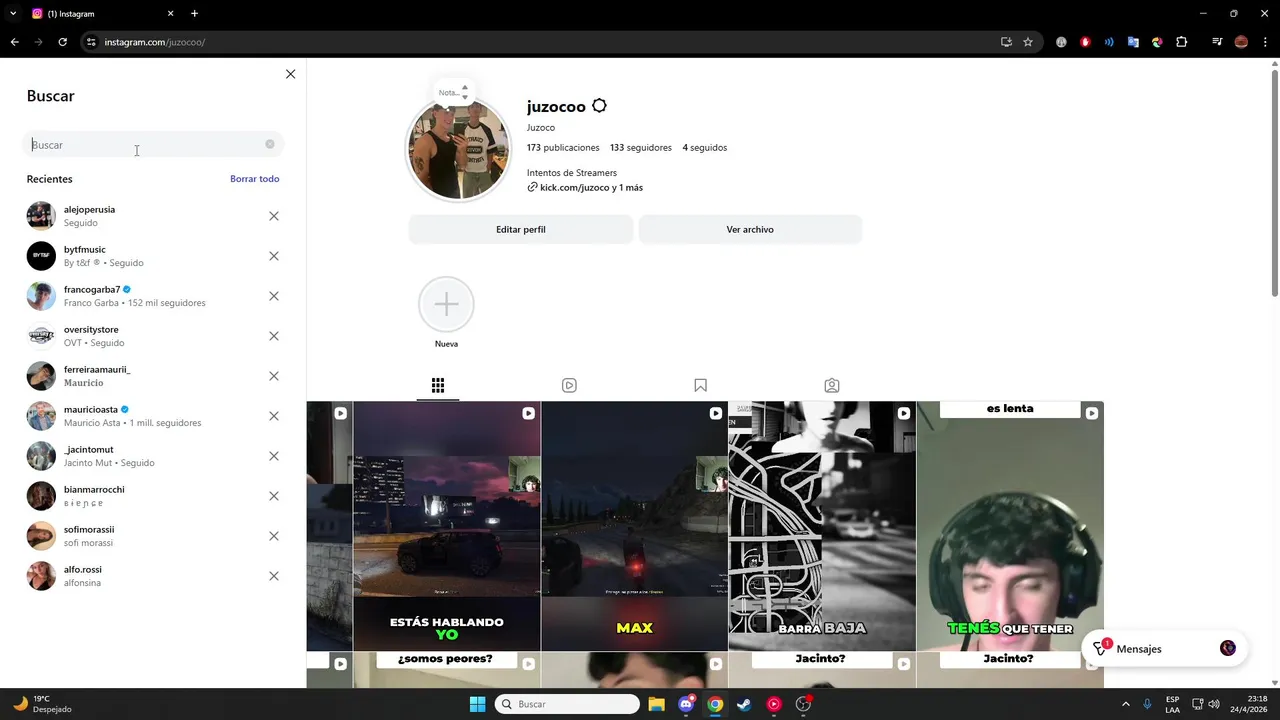
Task: Open bianmarrocchi profile avatar
Action: coord(41,496)
